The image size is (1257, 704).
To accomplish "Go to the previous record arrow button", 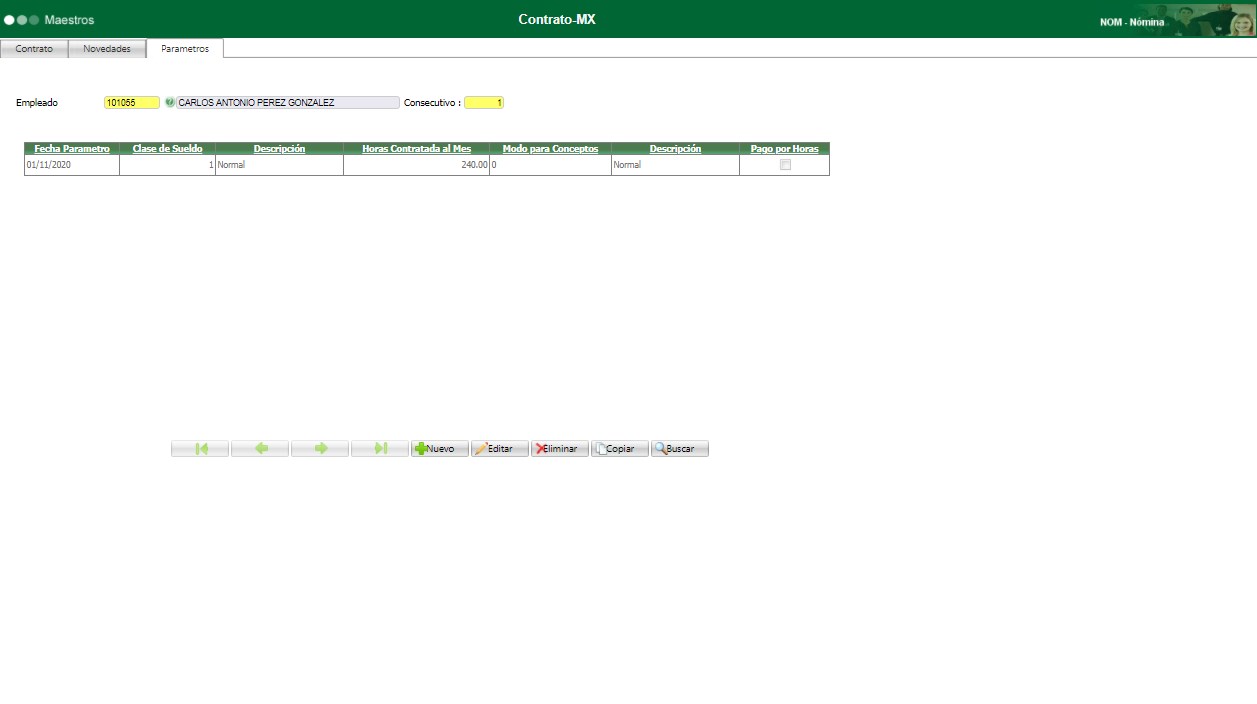I will [x=260, y=449].
